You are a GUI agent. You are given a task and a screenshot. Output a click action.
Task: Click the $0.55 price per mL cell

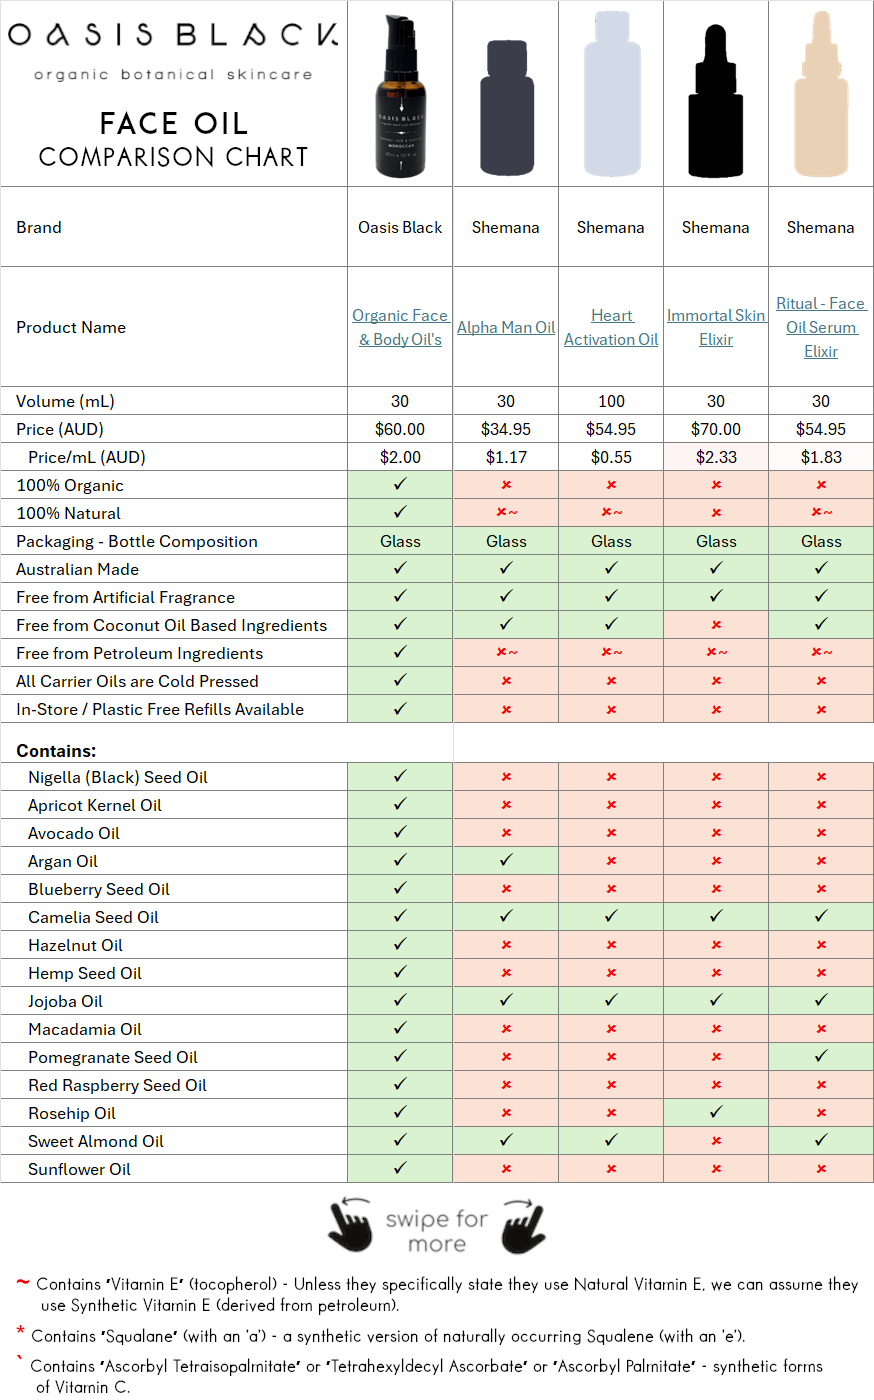coord(611,457)
